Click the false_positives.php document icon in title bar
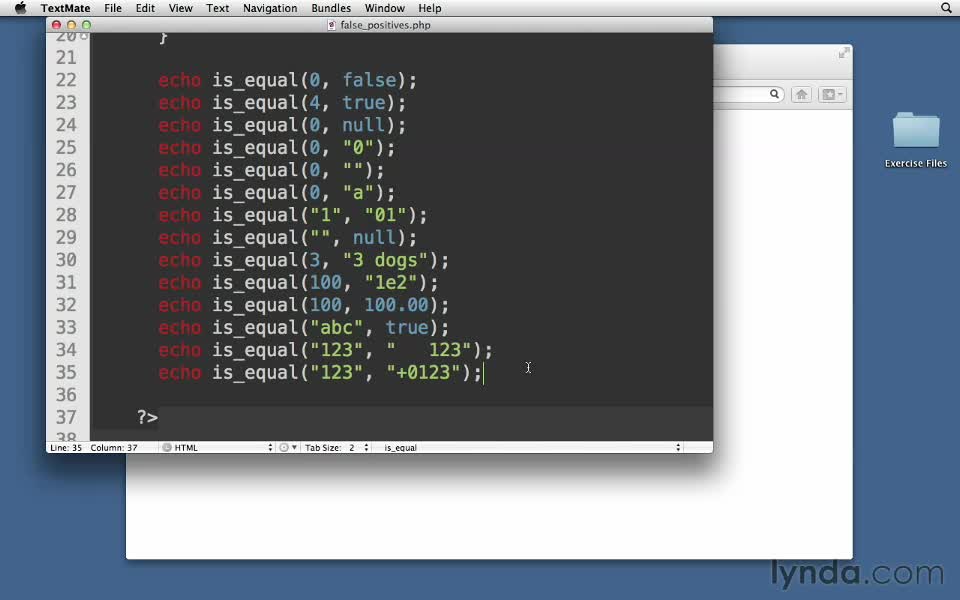 pyautogui.click(x=332, y=25)
